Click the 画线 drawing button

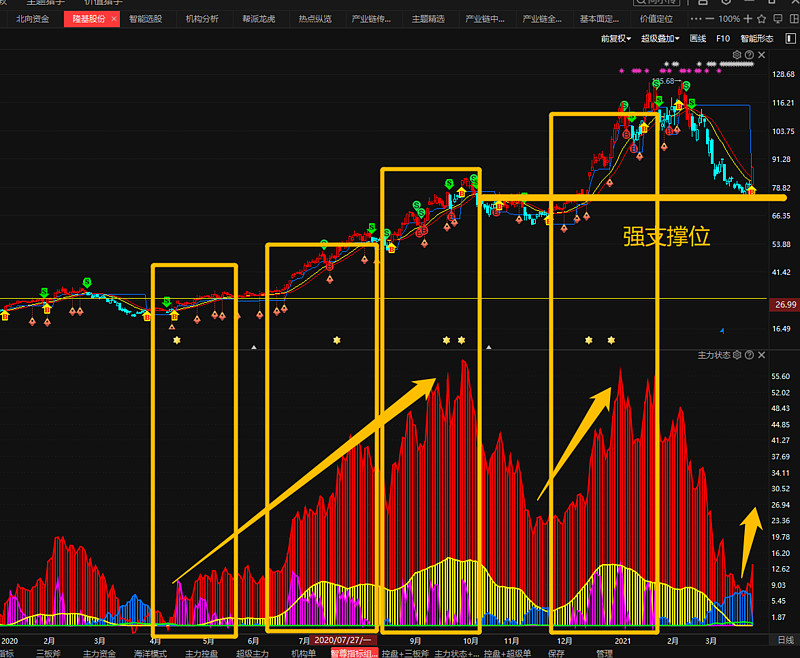click(697, 39)
